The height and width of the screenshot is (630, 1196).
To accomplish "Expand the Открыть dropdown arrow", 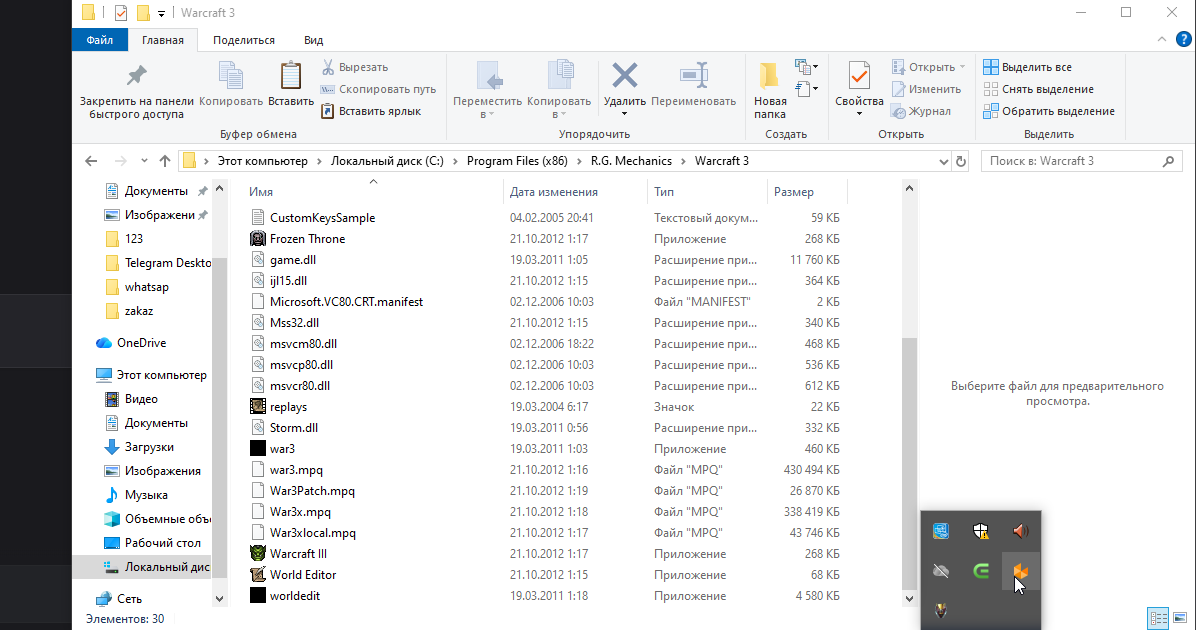I will pyautogui.click(x=963, y=67).
